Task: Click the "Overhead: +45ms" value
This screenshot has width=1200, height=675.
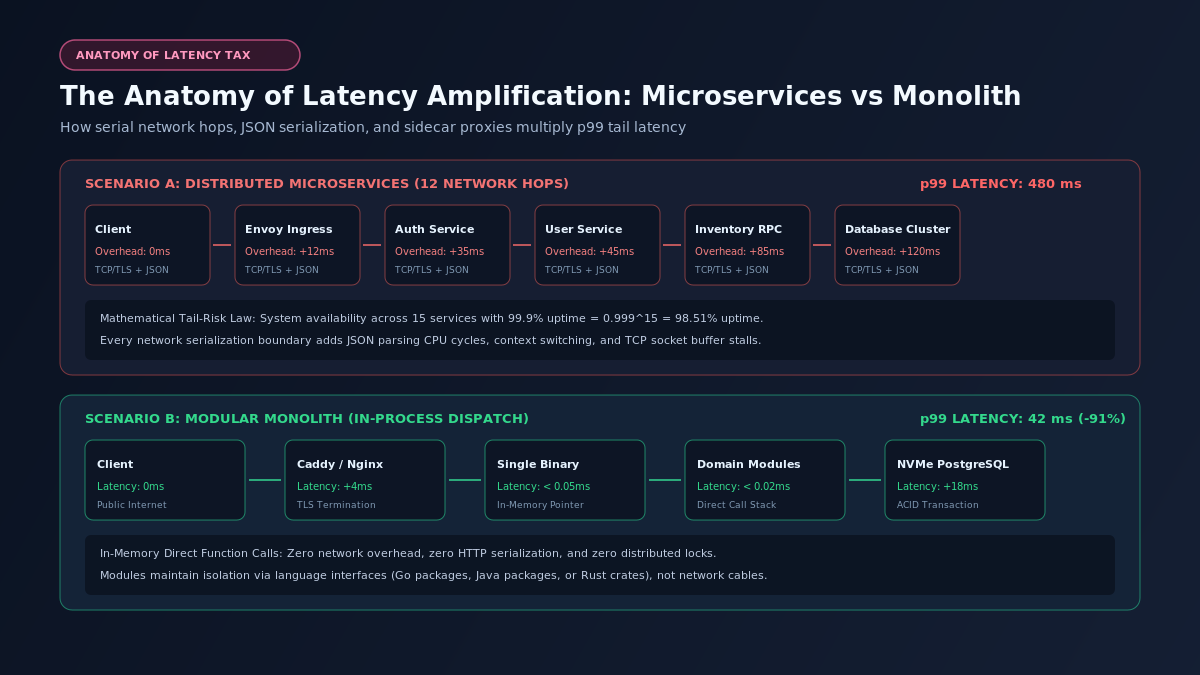Action: click(x=590, y=251)
